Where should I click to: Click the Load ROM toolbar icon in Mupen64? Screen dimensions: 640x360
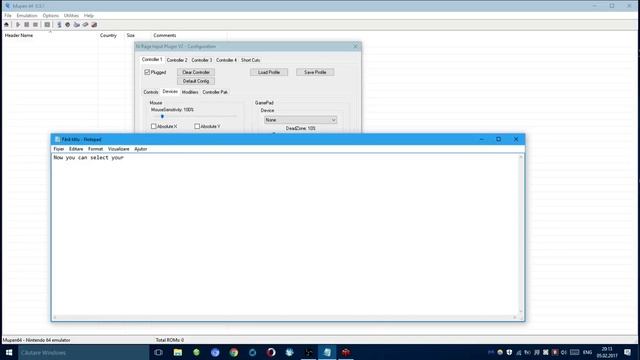pos(7,24)
